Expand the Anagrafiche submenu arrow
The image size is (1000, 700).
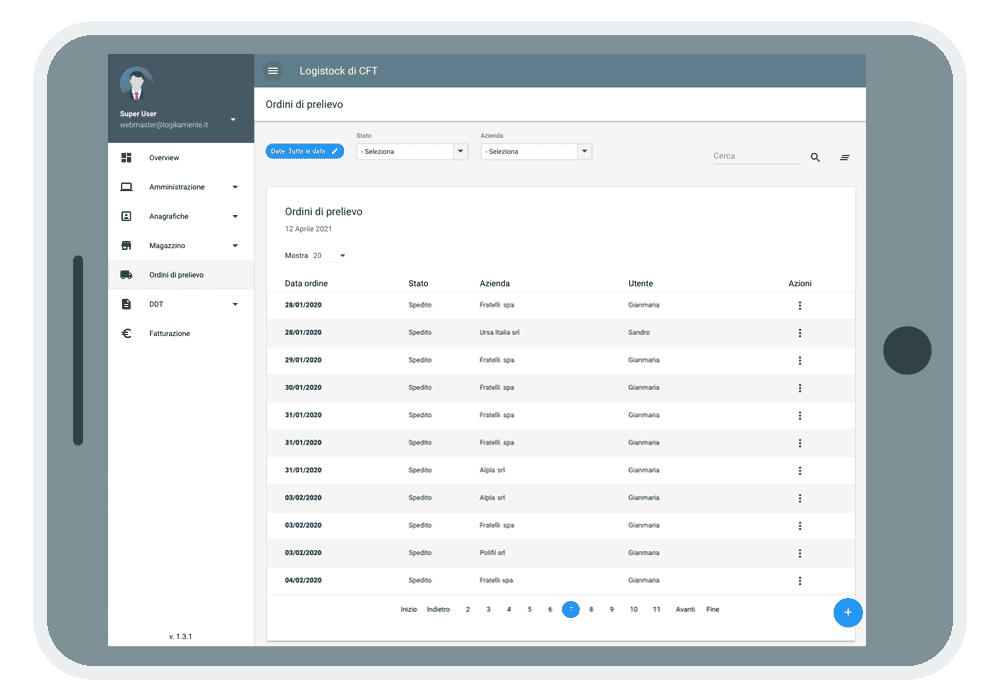(235, 216)
